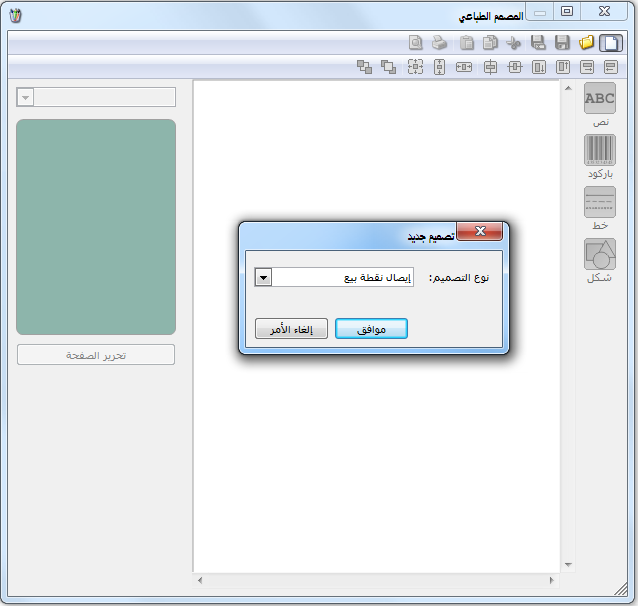Click the align bottom down-arrow icon

coord(539,67)
